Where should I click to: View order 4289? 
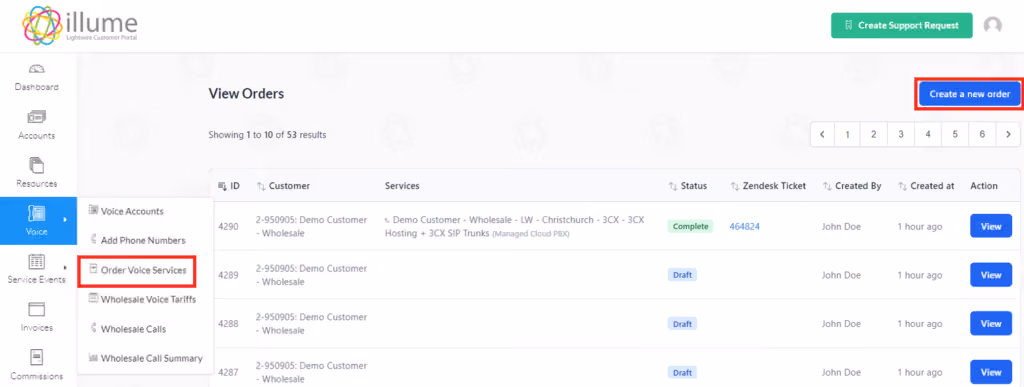coord(991,275)
